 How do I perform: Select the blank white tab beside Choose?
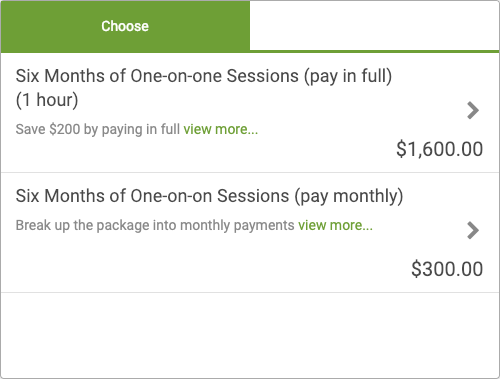click(x=374, y=25)
